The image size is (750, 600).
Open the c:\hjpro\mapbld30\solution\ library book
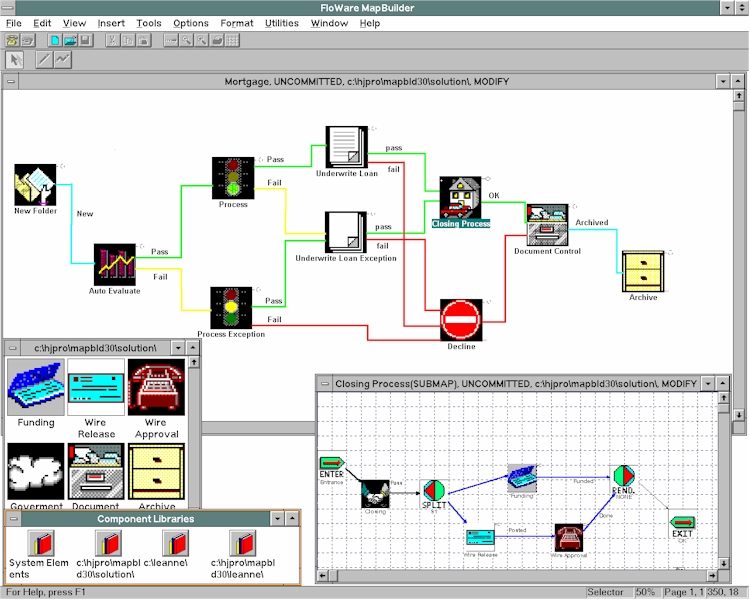pos(108,543)
